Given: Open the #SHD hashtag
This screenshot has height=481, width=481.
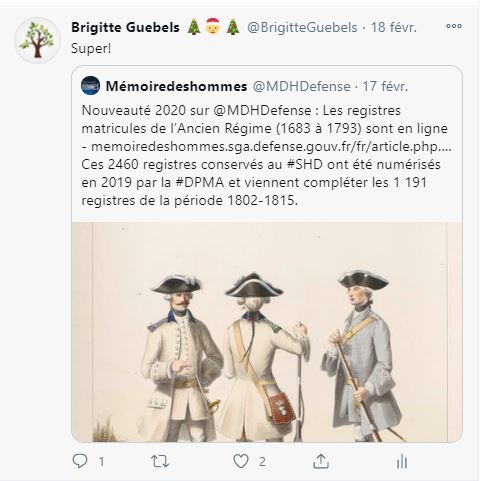Looking at the screenshot, I should click(305, 165).
